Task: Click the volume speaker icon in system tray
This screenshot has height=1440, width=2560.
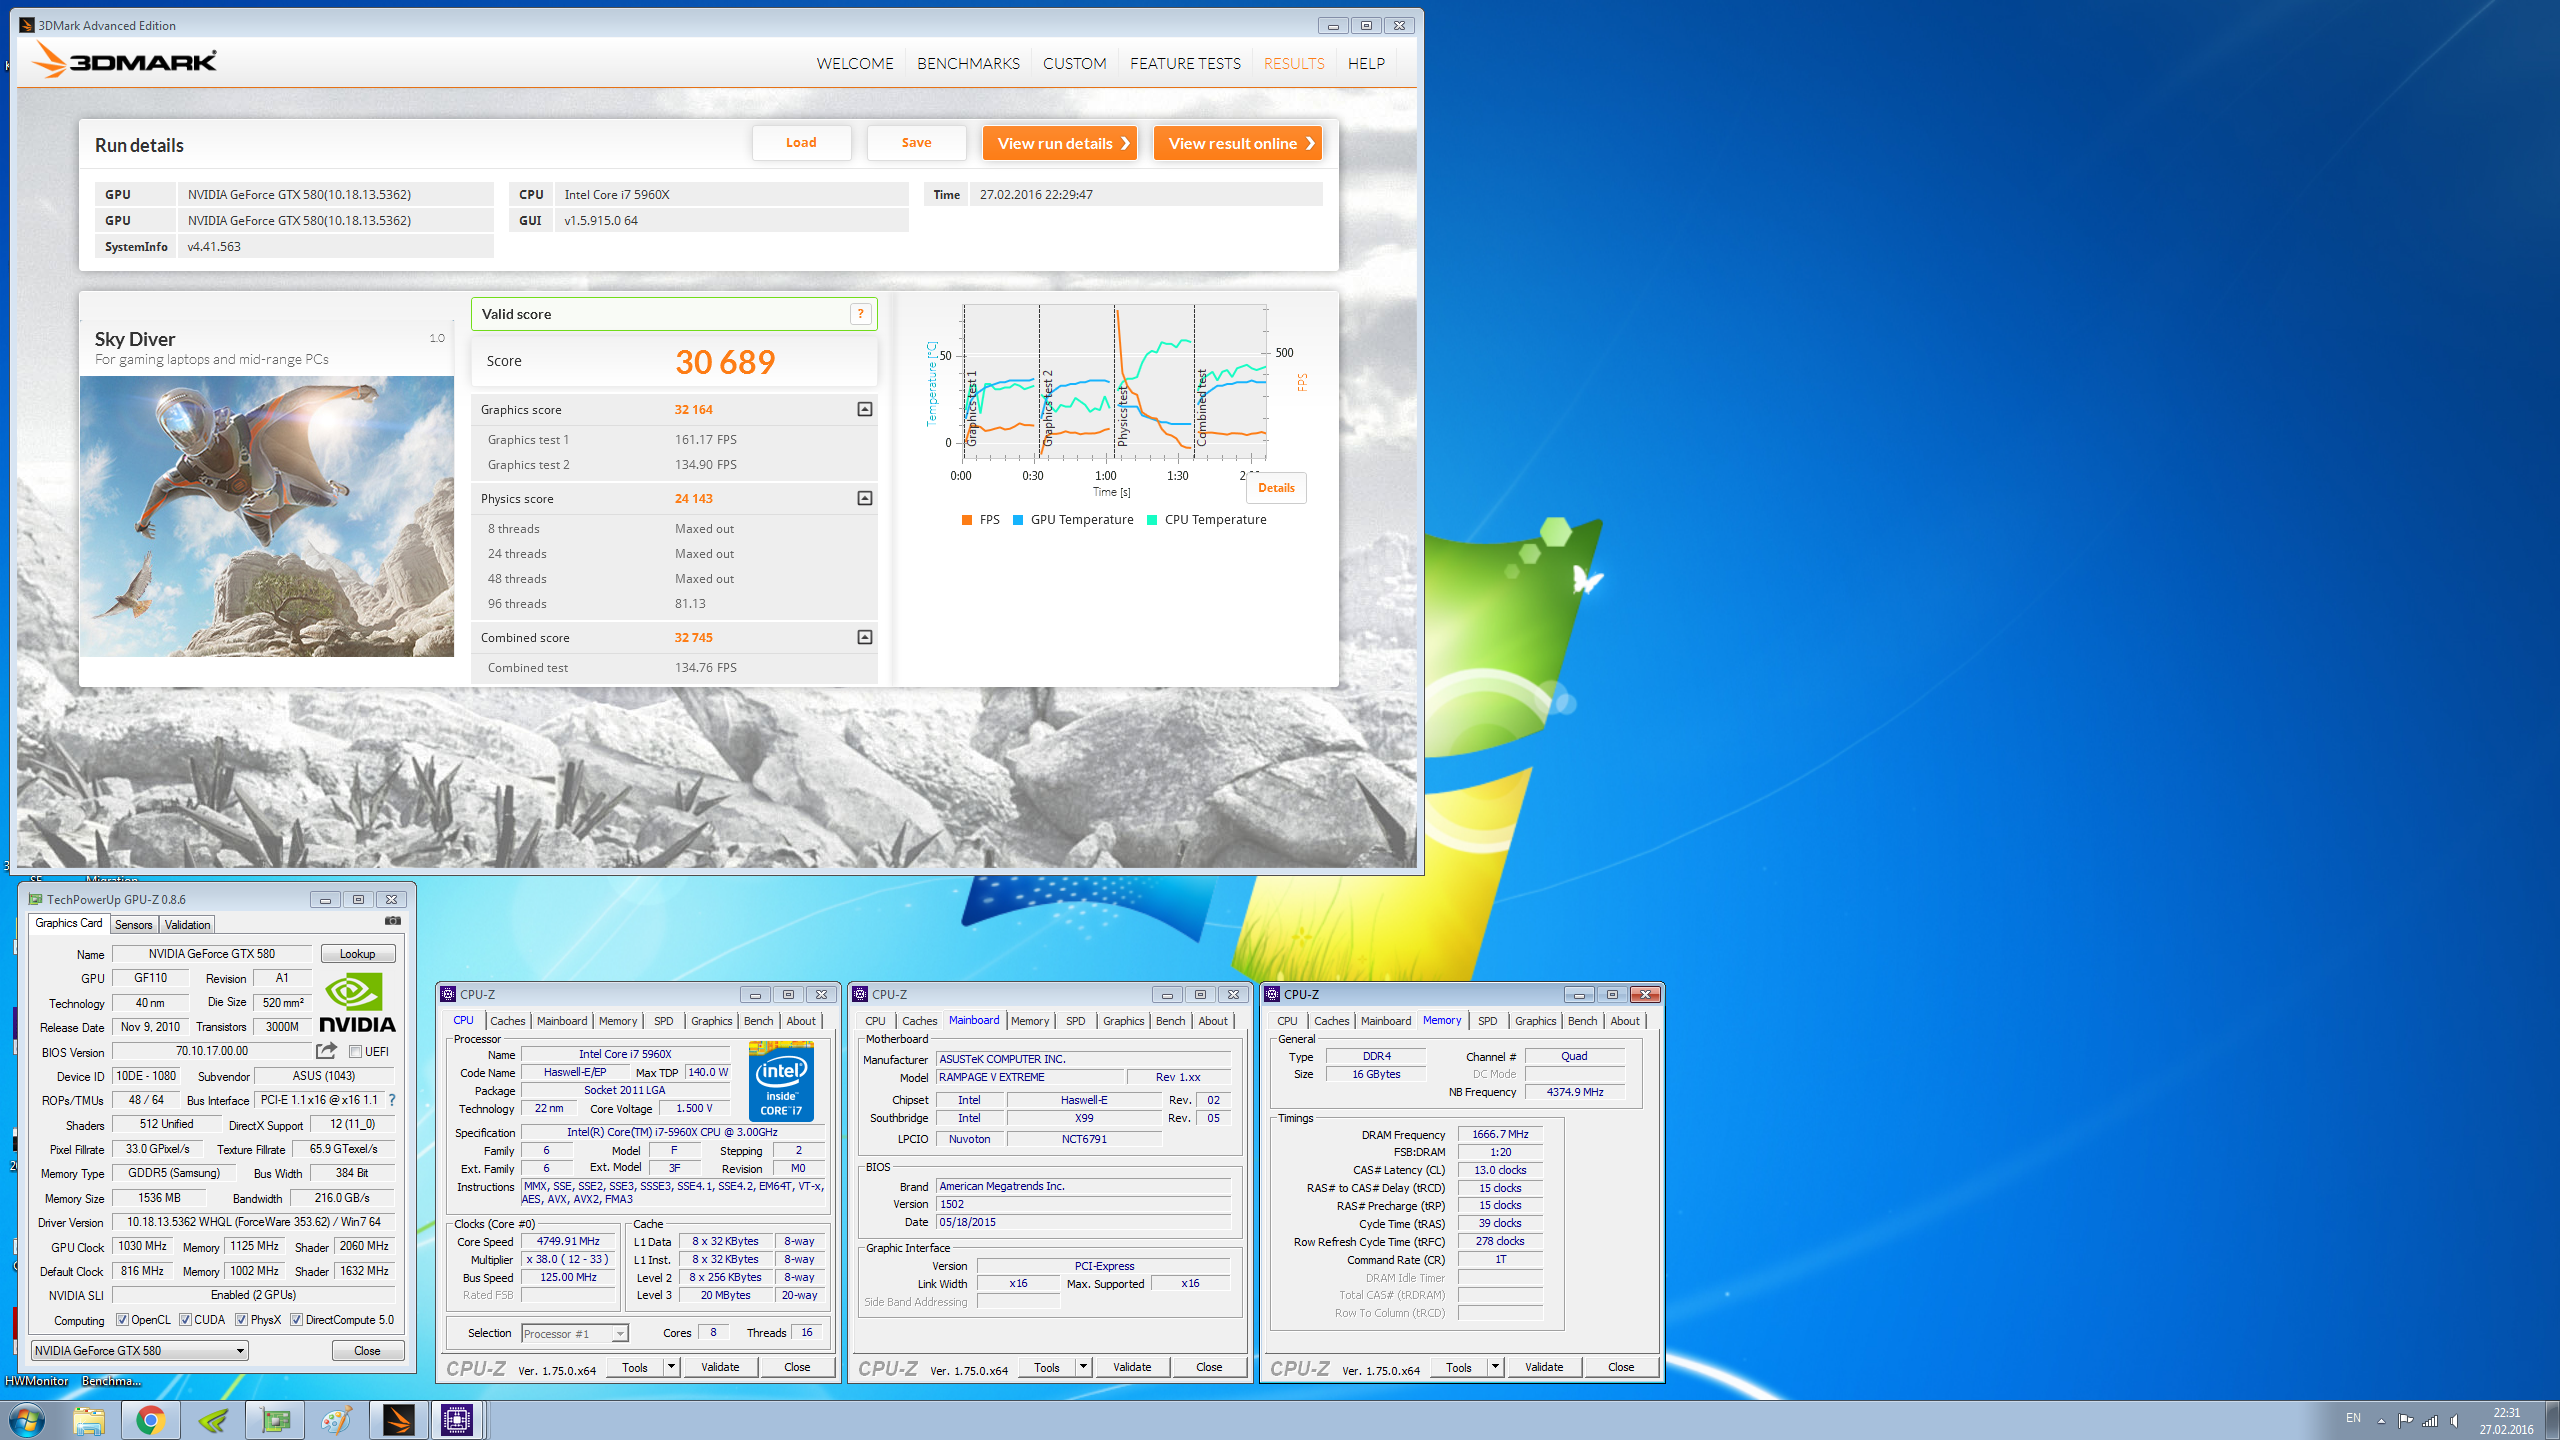Action: tap(2455, 1421)
